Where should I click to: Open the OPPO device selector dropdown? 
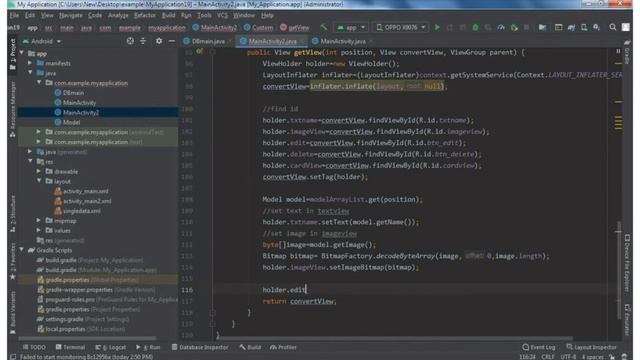click(x=401, y=27)
